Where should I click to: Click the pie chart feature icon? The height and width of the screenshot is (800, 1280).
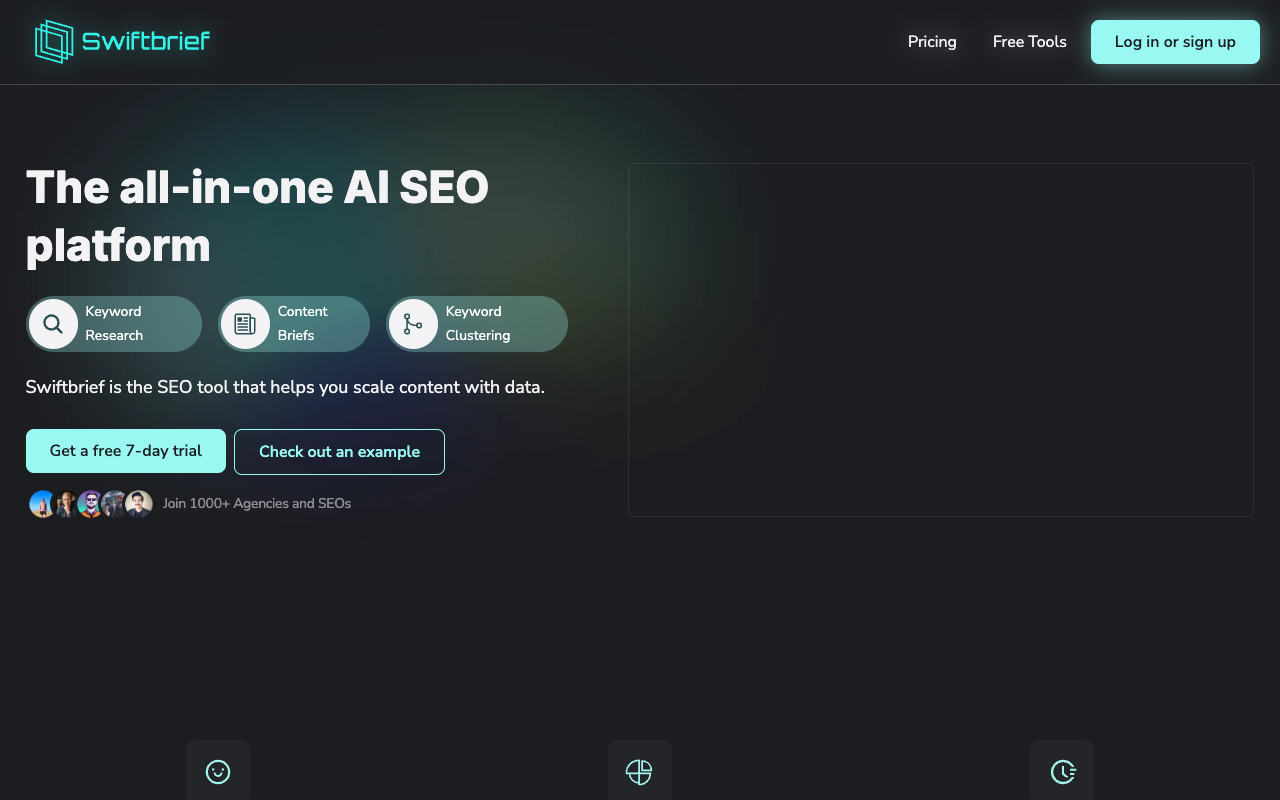point(640,771)
